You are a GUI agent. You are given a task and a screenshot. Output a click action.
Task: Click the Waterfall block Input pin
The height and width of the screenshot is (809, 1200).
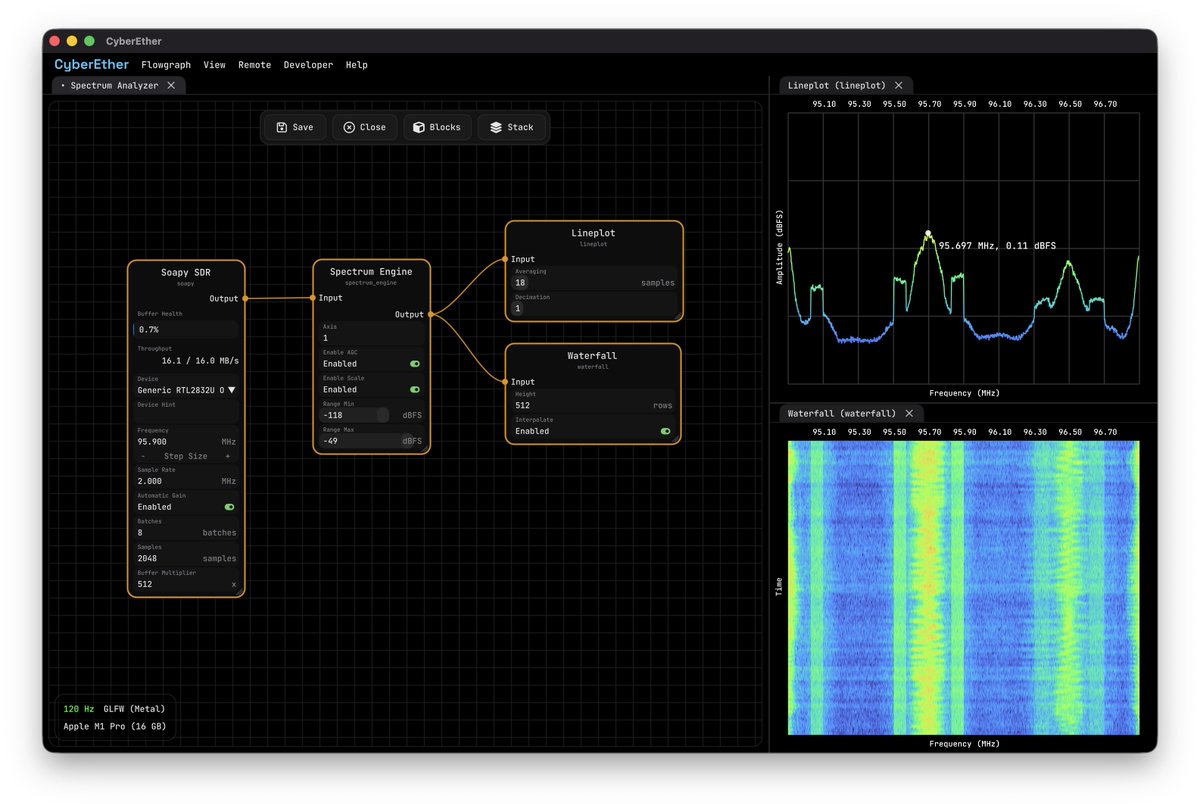506,382
